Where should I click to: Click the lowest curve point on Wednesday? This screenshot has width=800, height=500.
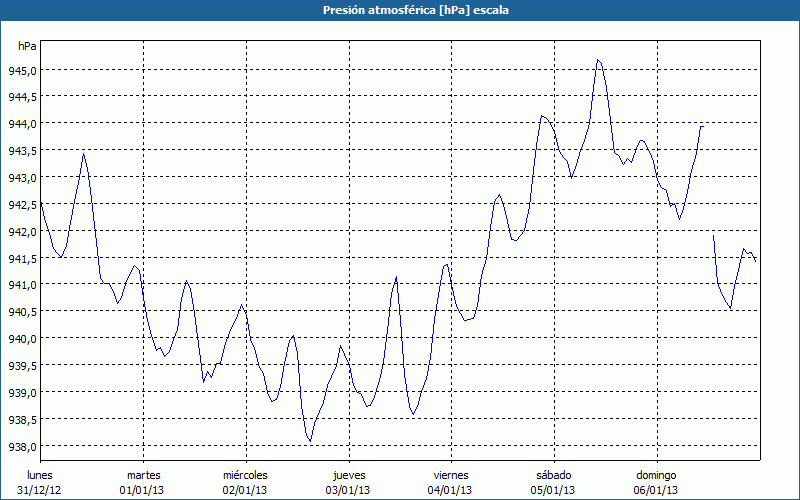click(x=310, y=441)
